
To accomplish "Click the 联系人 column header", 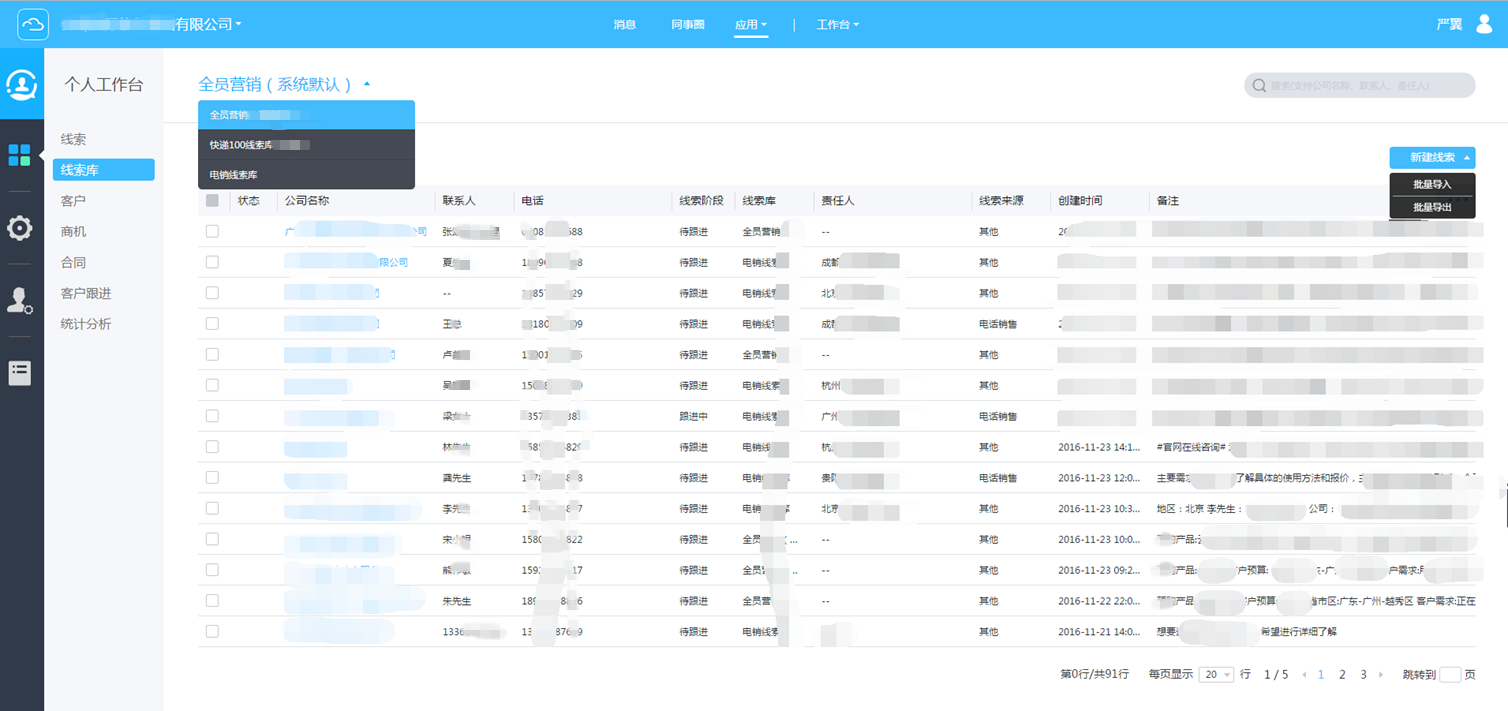I will click(459, 201).
